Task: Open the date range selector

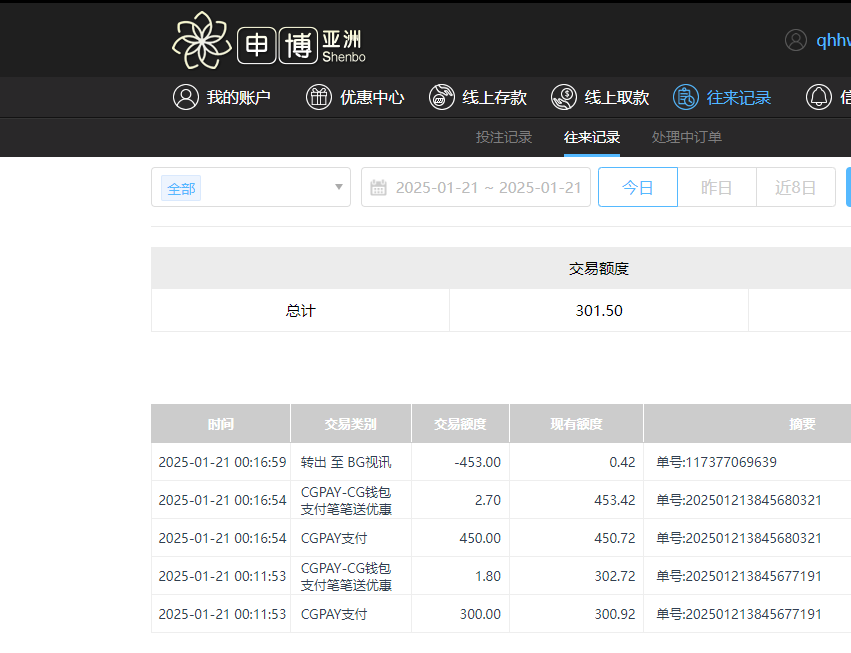Action: pos(476,187)
